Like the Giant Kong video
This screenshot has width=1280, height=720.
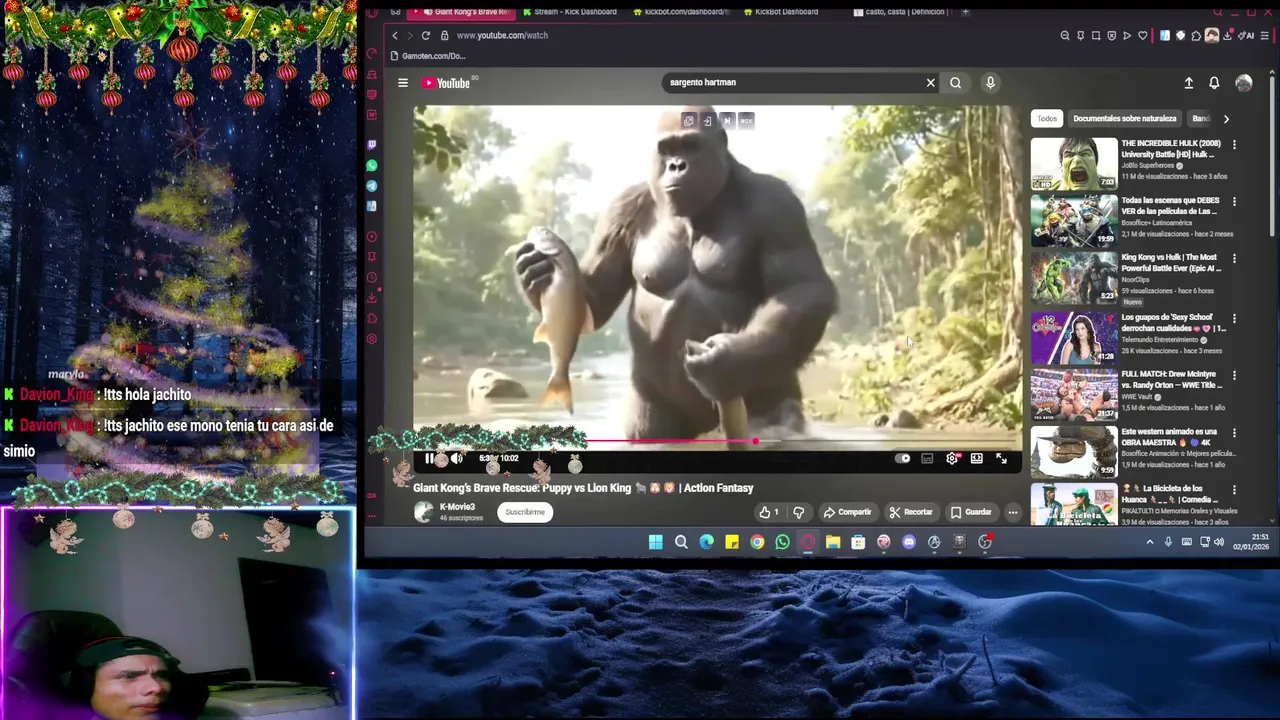click(769, 512)
